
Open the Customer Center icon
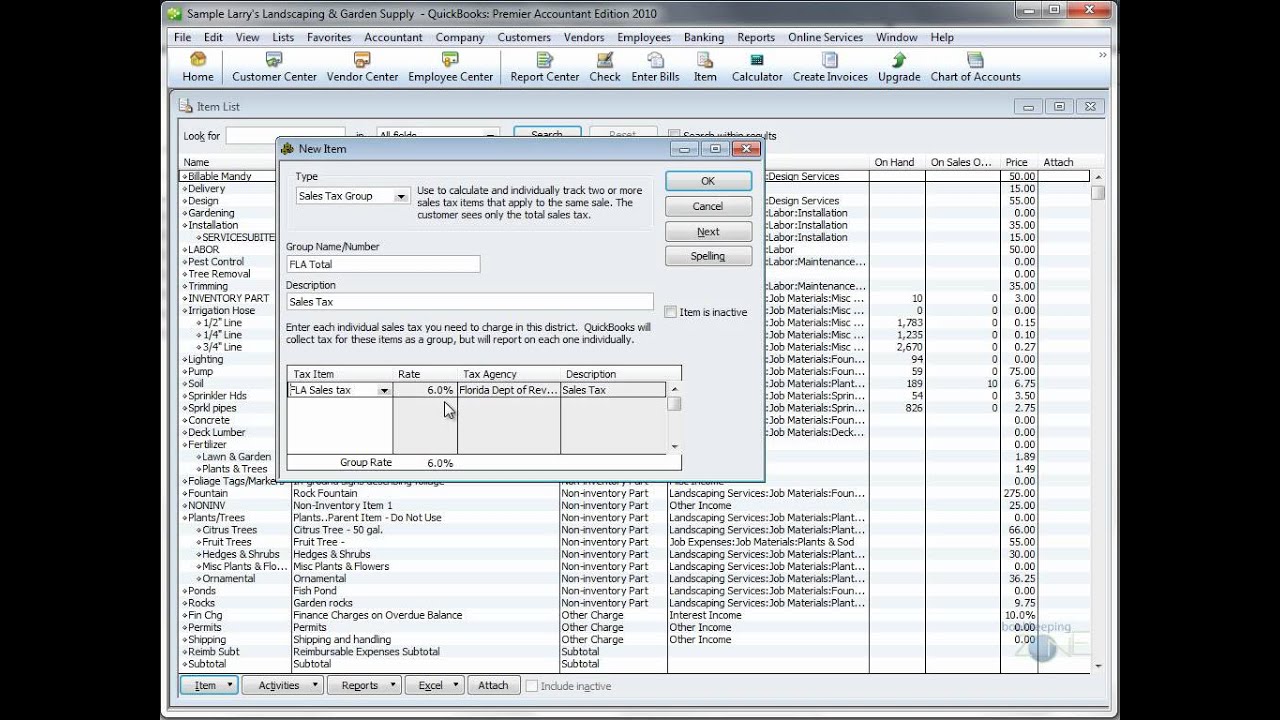274,67
